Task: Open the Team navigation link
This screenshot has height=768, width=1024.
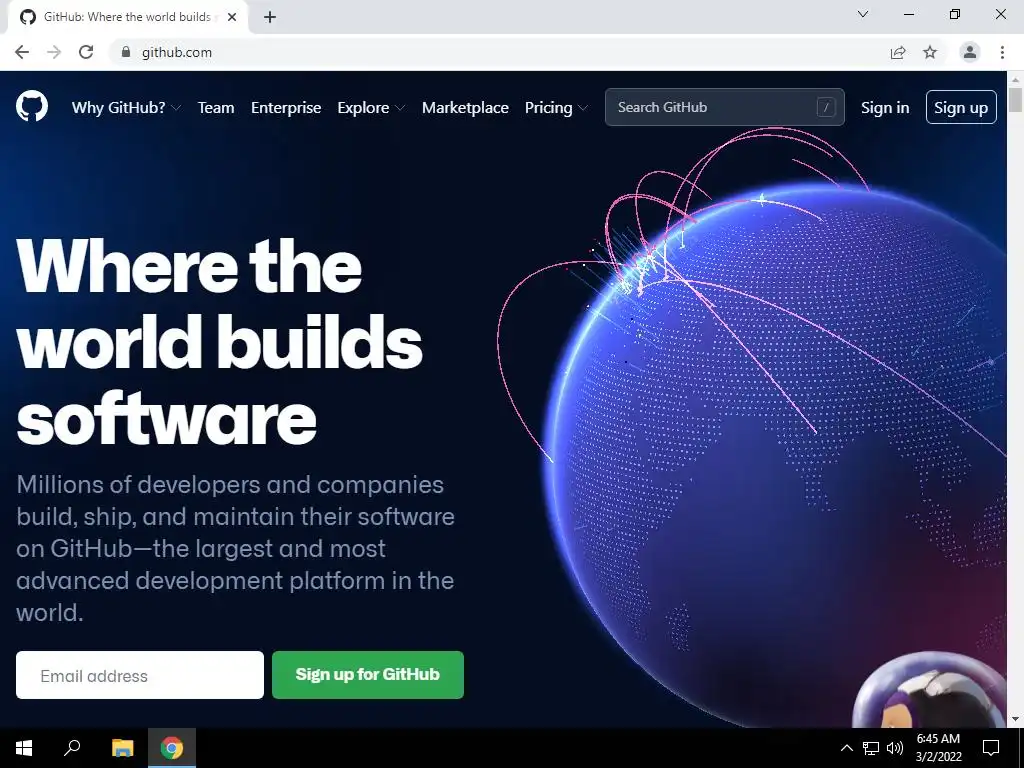Action: click(216, 108)
